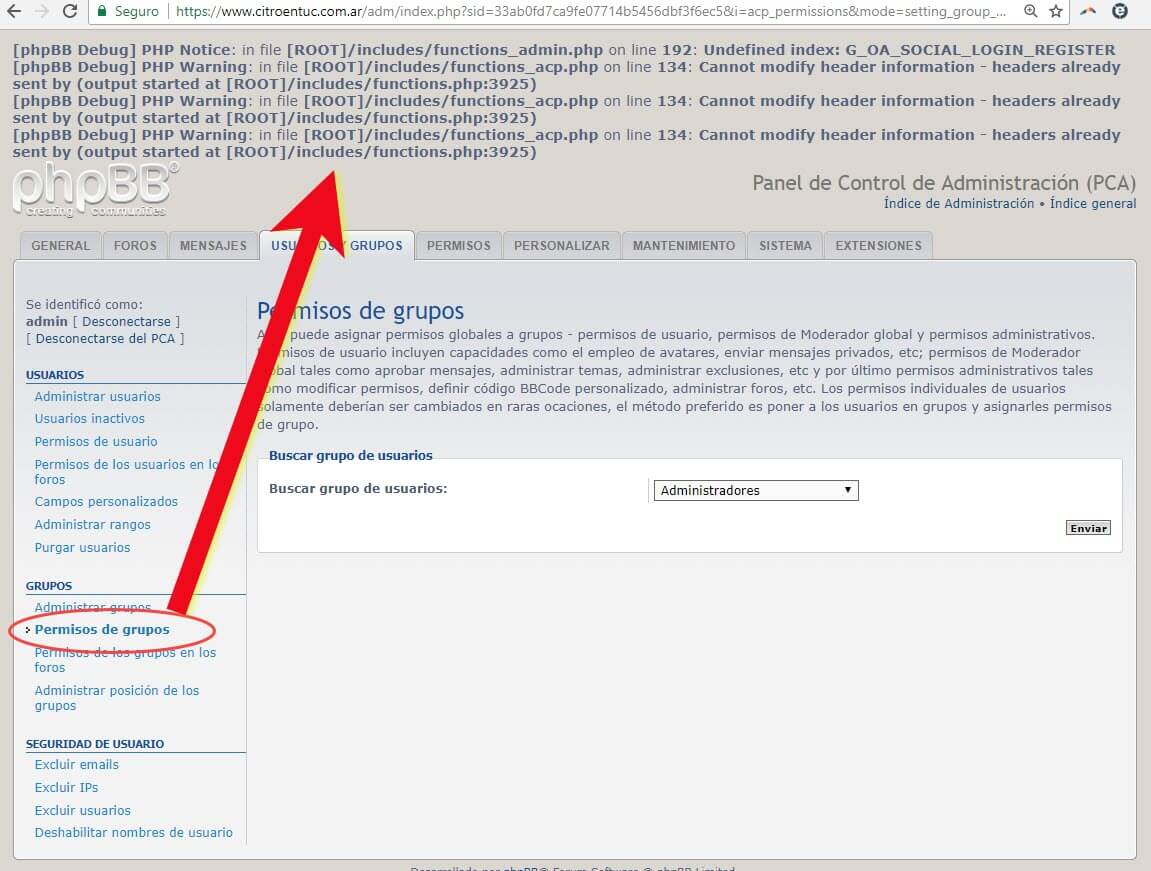The height and width of the screenshot is (871, 1151).
Task: Bookmark this page with the star icon
Action: point(1056,11)
